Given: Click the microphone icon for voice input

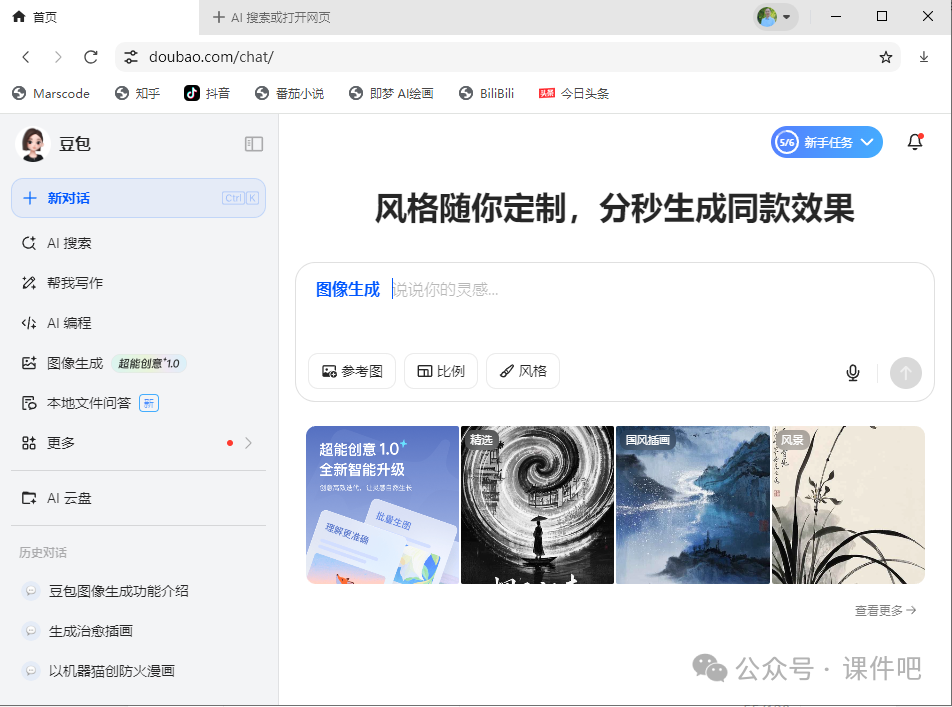Looking at the screenshot, I should [852, 372].
